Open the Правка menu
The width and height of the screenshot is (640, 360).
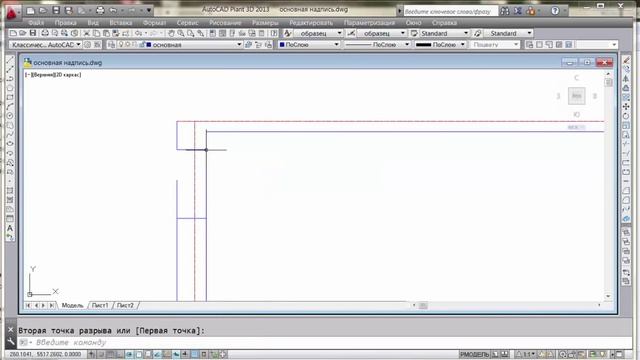pos(65,23)
